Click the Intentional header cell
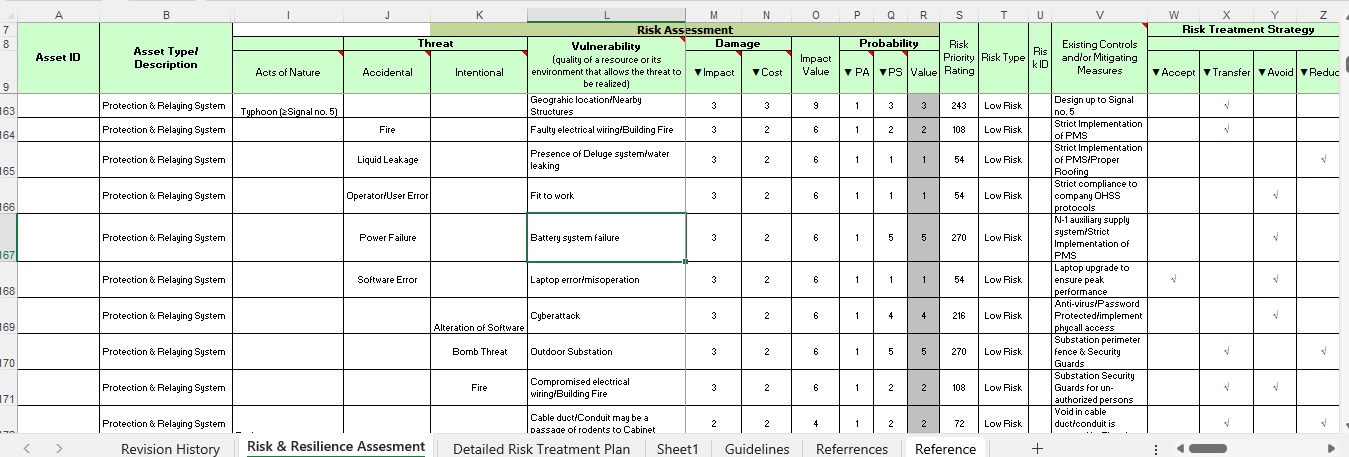Image resolution: width=1349 pixels, height=457 pixels. coord(479,73)
